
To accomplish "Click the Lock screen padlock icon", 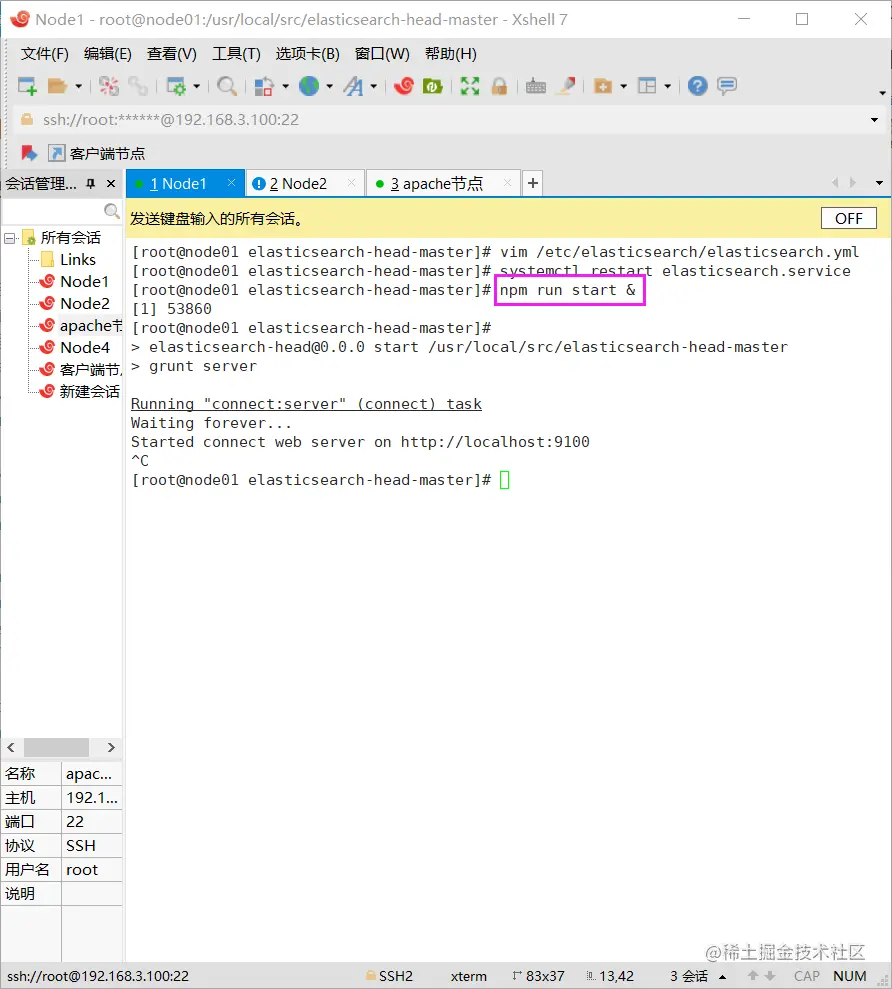I will coord(499,86).
